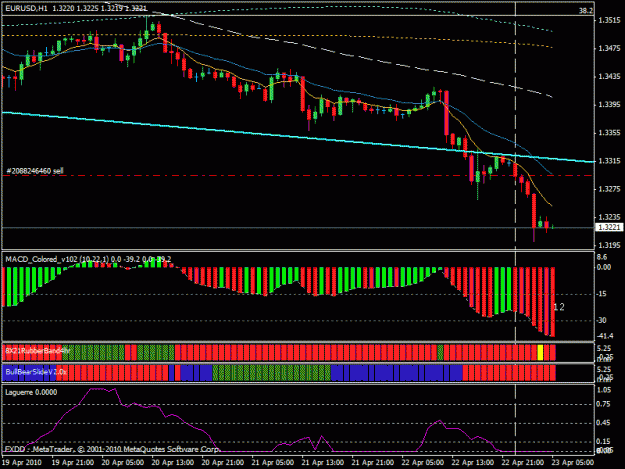Select the red dashed sell order line
This screenshot has width=625, height=469.
[x=299, y=175]
